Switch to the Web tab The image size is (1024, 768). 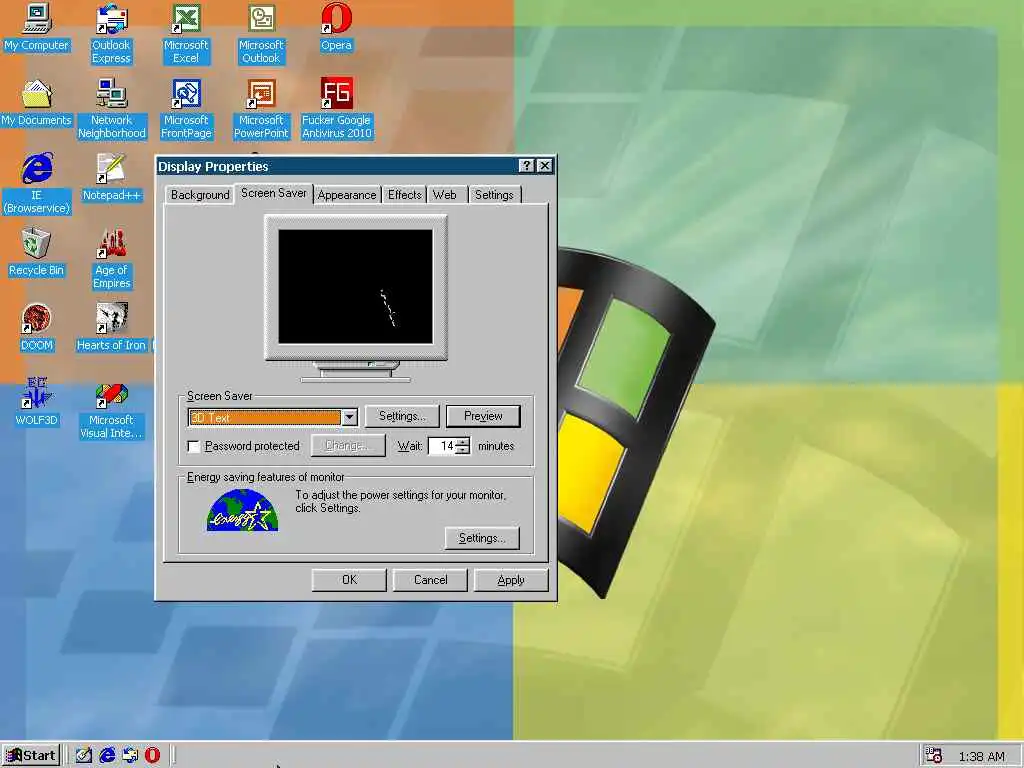coord(445,195)
